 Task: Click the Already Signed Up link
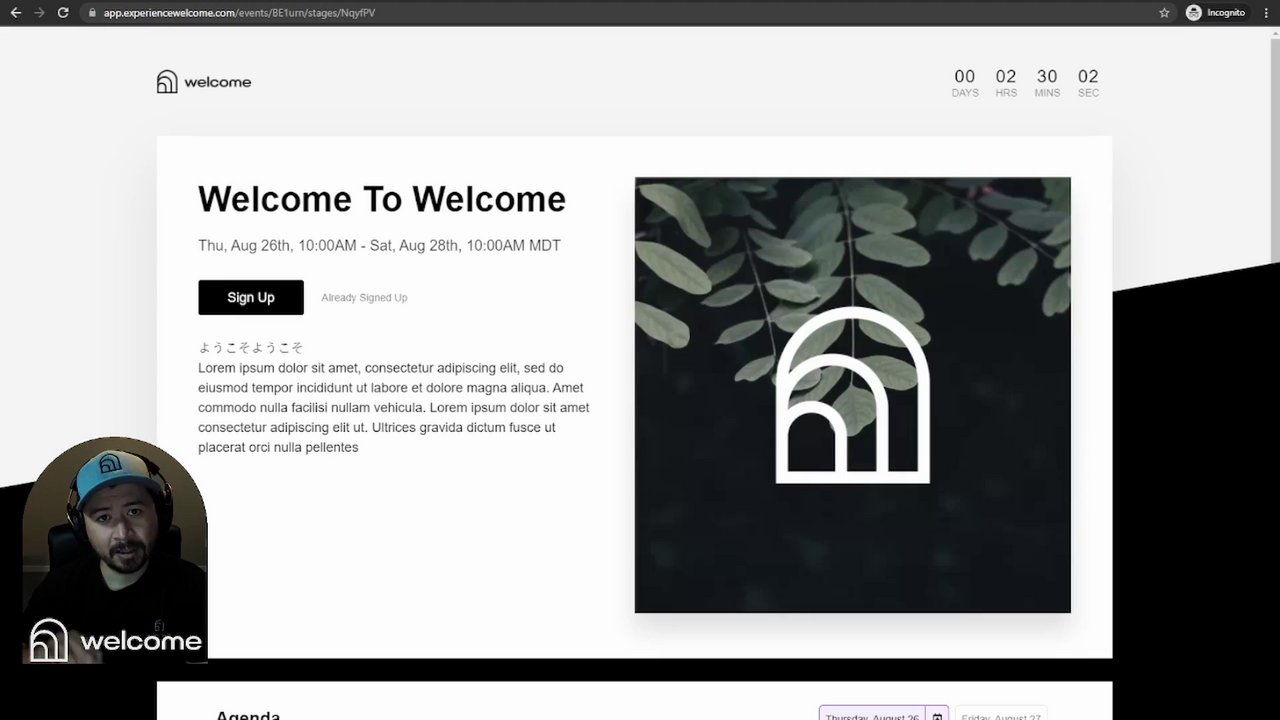[x=364, y=298]
